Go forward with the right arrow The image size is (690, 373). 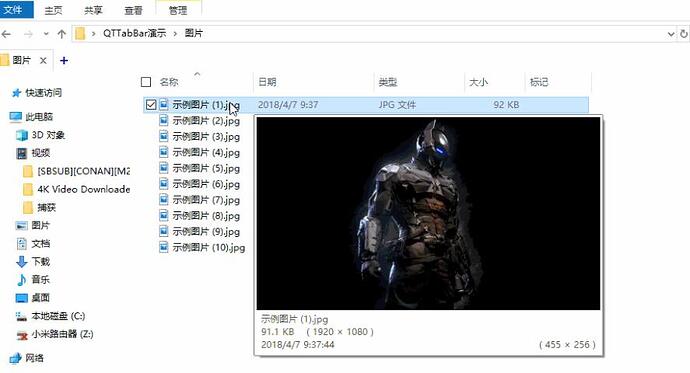point(28,34)
